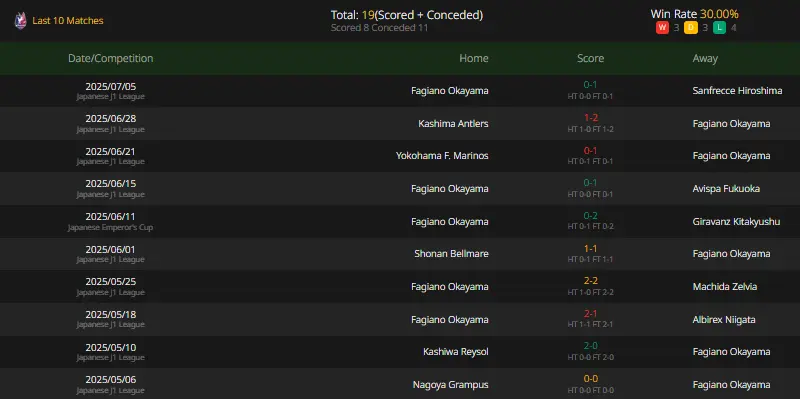Open Yokohama F. Marinos team page
Image resolution: width=800 pixels, height=399 pixels.
click(x=442, y=156)
